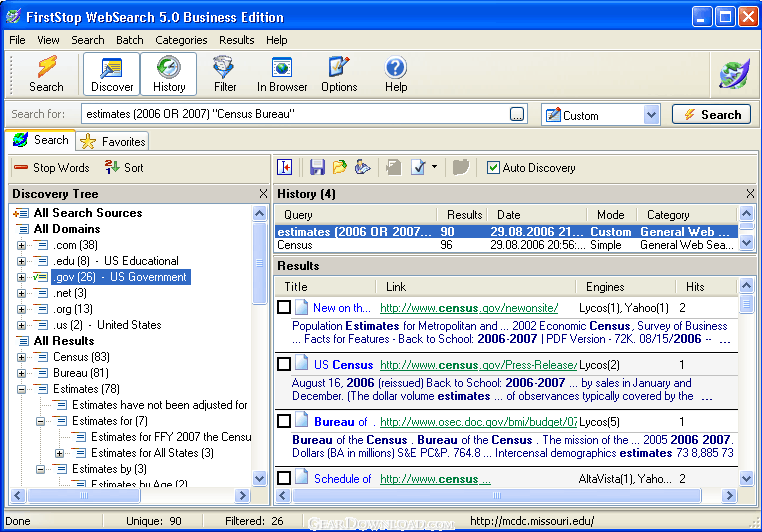Click the Results horizontal scrollbar

497,496
